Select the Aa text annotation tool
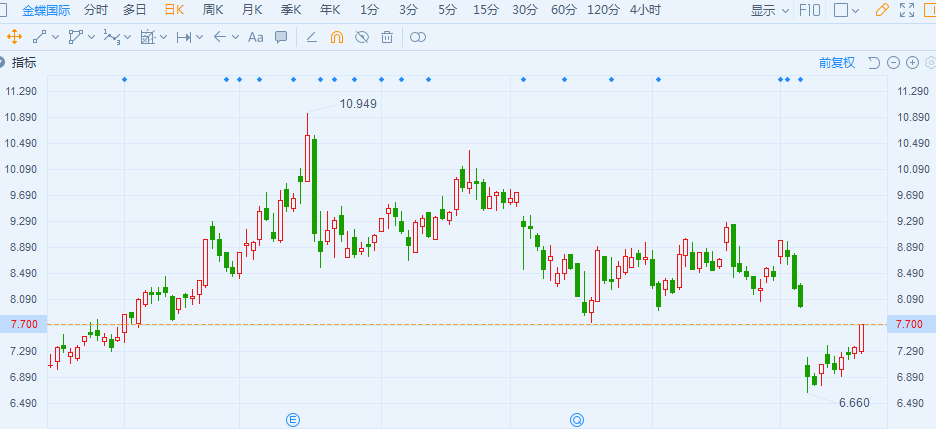Viewport: 936px width, 429px height. pos(255,37)
